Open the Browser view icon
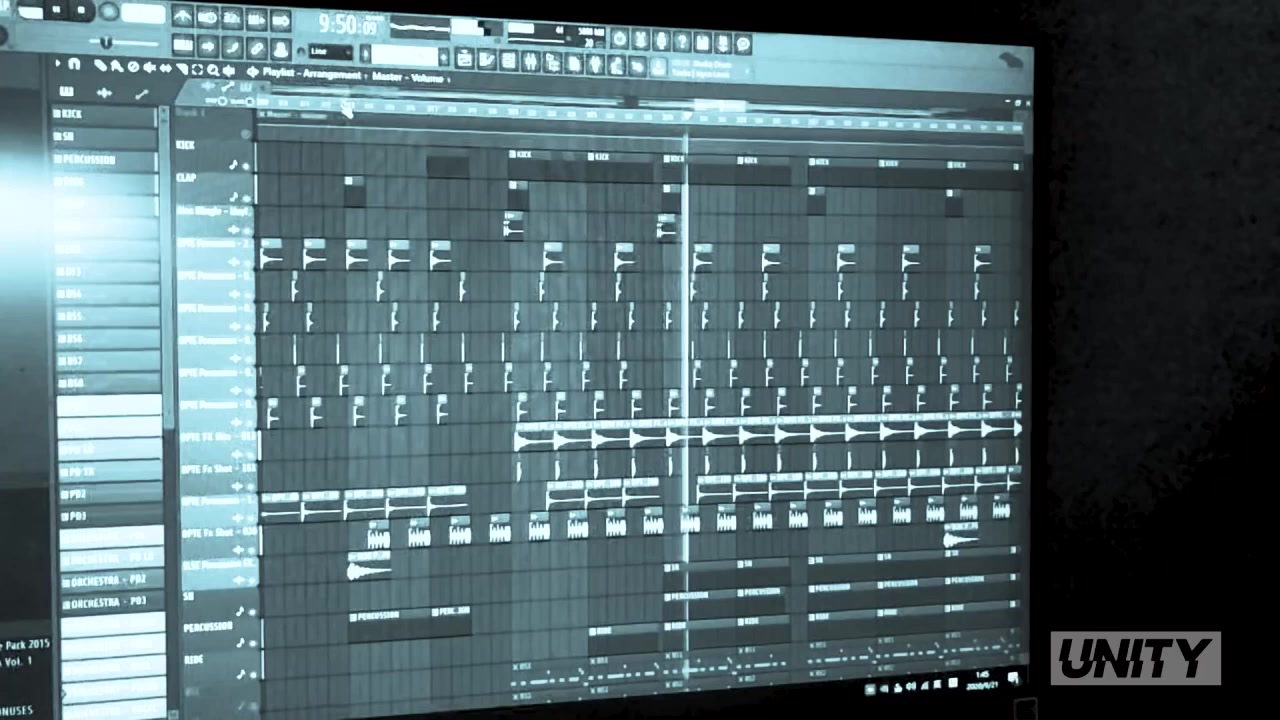Screen dimensions: 1280x720 [552, 62]
